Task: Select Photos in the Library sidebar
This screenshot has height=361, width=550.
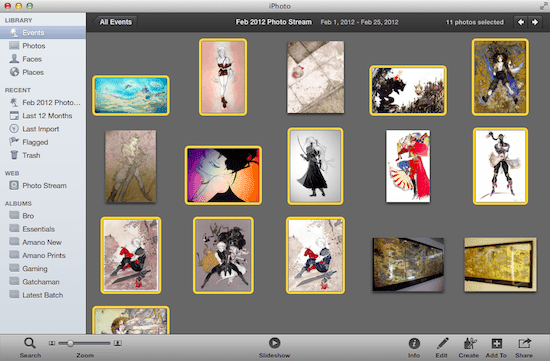Action: tap(43, 46)
